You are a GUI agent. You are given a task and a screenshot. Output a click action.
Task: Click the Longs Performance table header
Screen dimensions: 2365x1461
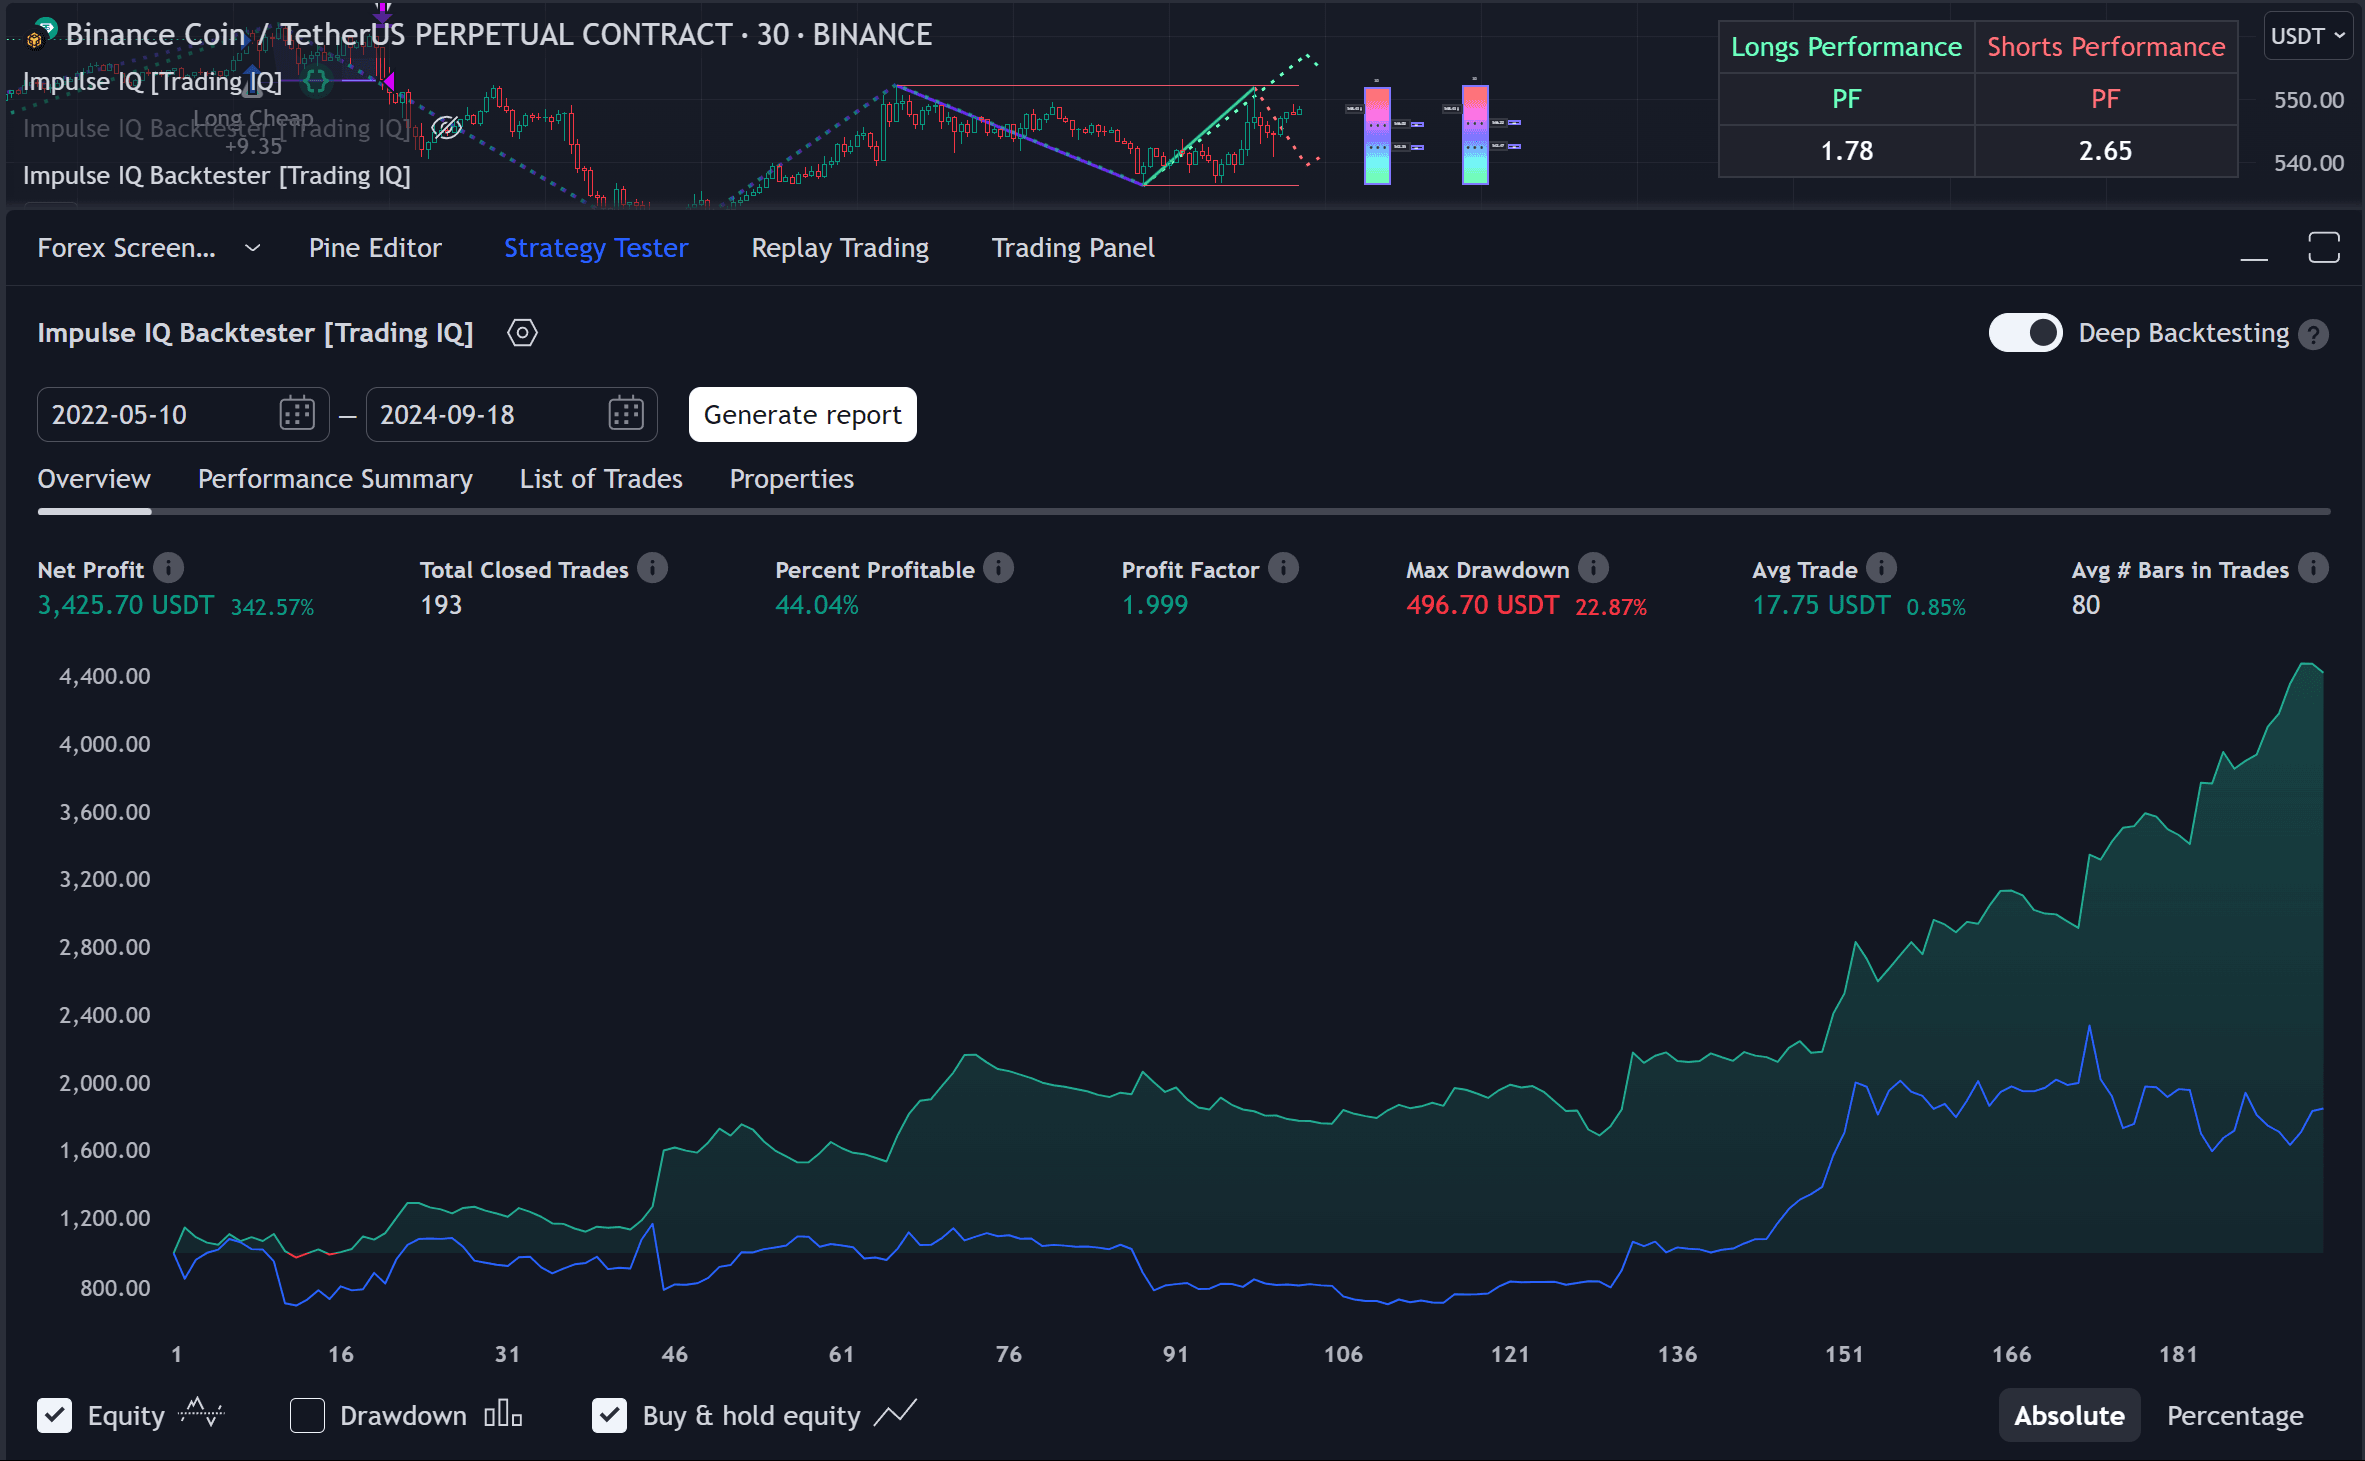1846,47
